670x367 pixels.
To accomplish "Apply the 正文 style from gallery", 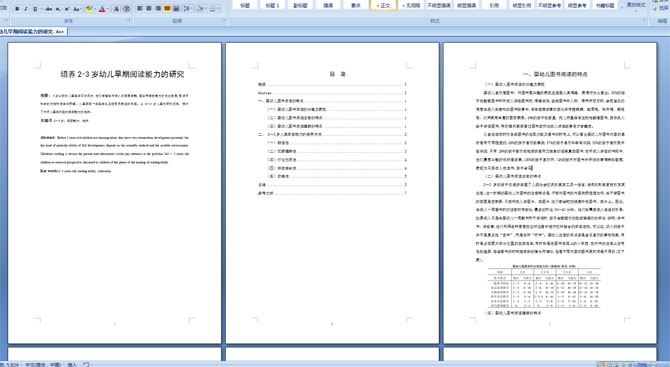I will tap(383, 5).
